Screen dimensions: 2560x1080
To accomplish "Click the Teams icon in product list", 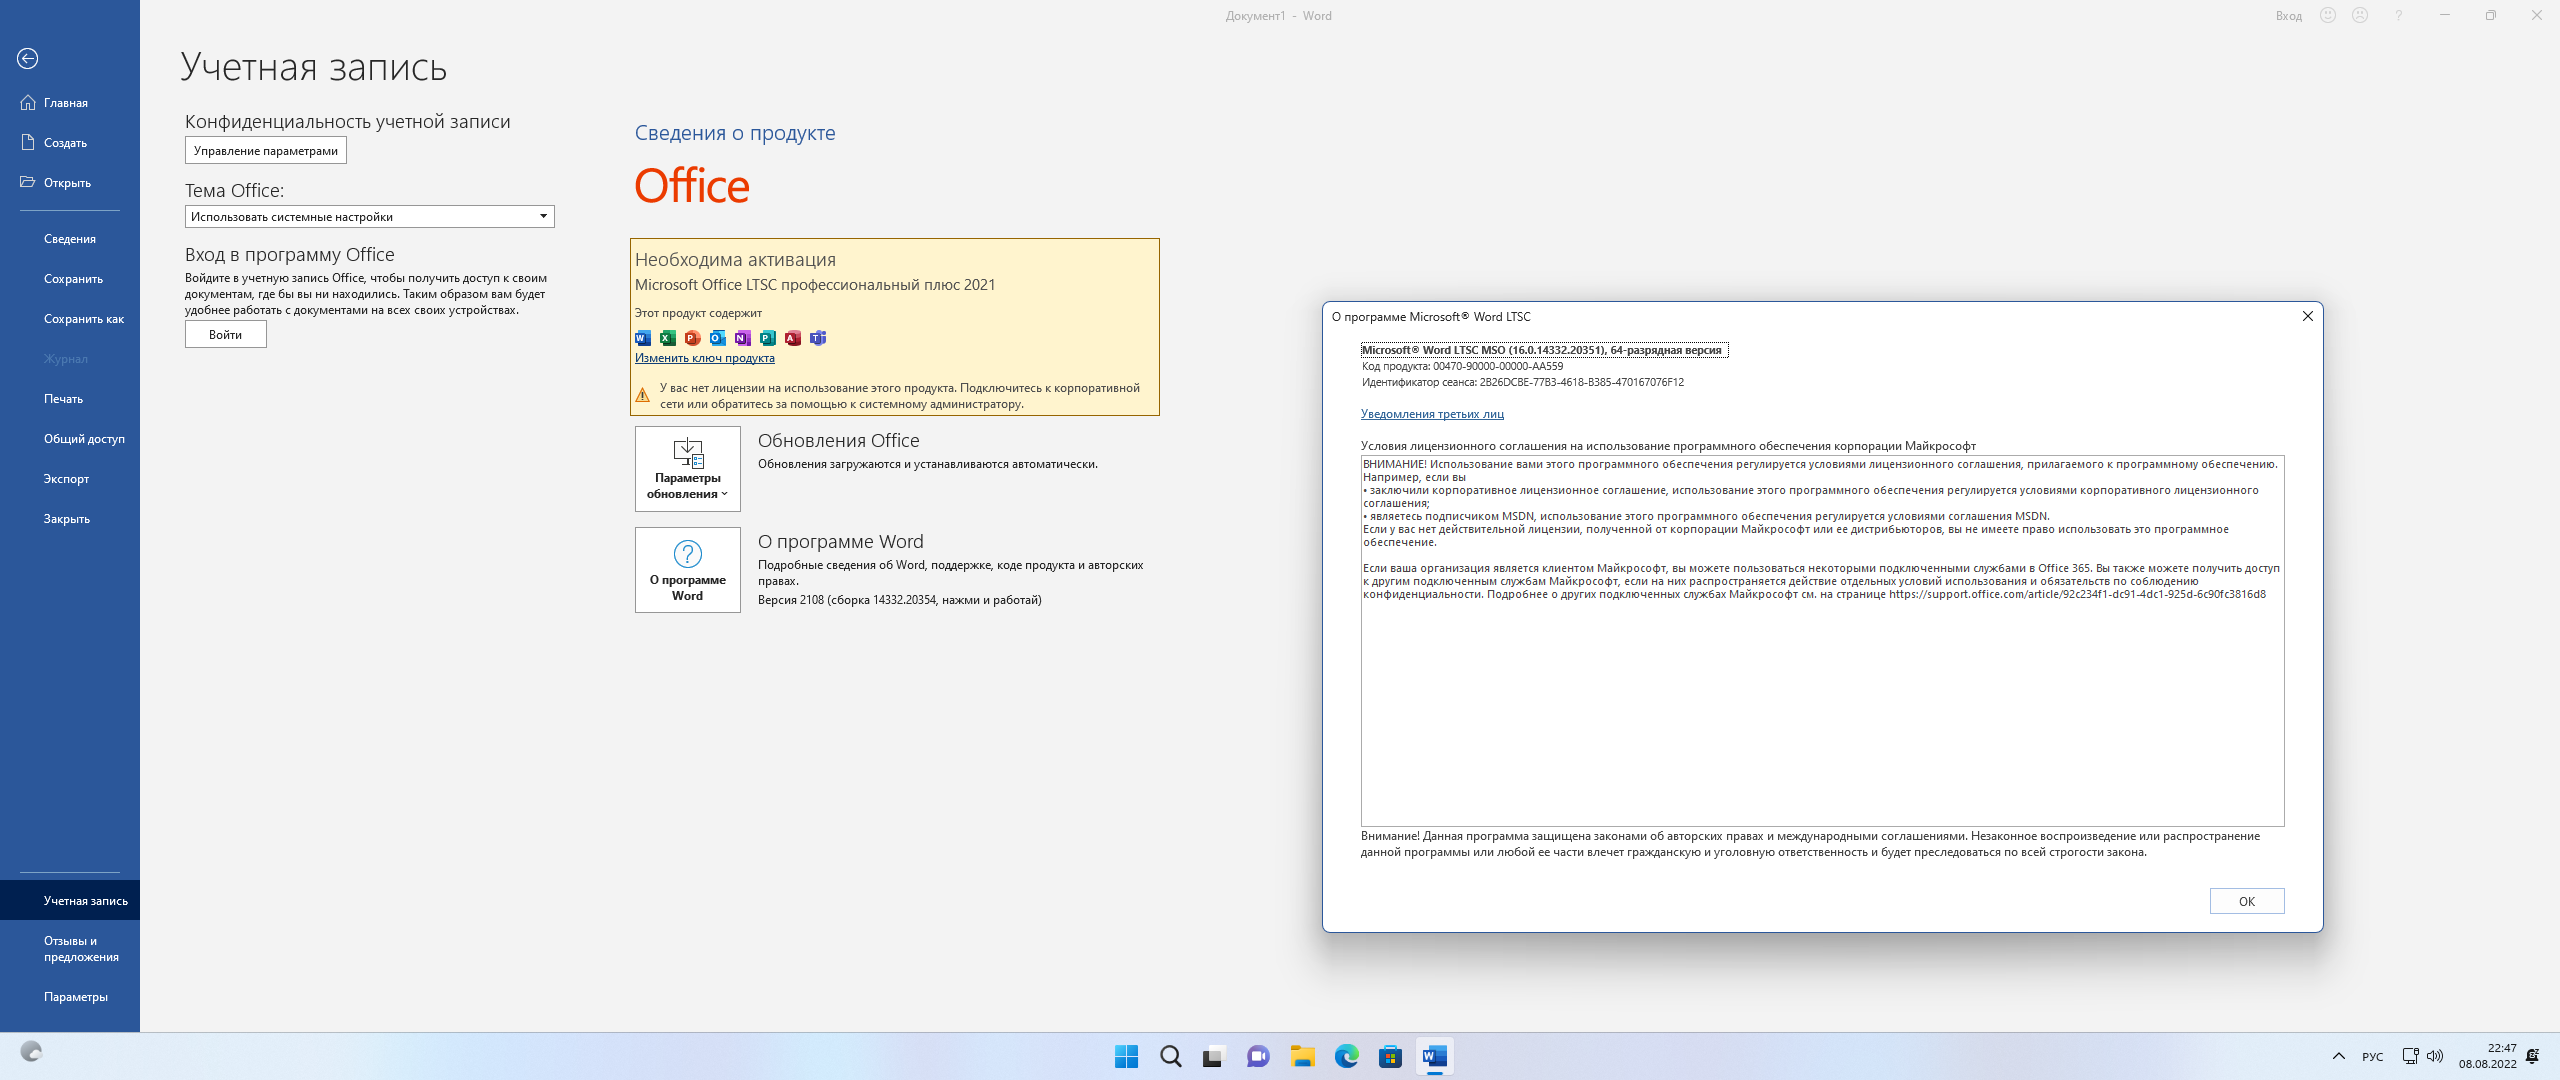I will pyautogui.click(x=818, y=338).
